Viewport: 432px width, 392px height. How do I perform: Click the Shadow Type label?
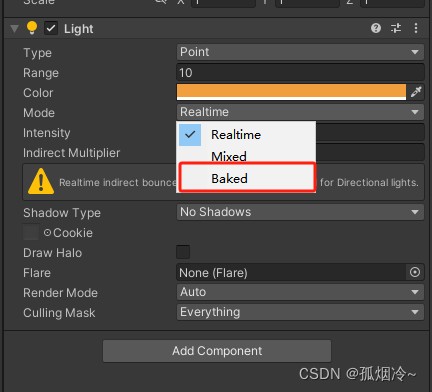coord(62,213)
